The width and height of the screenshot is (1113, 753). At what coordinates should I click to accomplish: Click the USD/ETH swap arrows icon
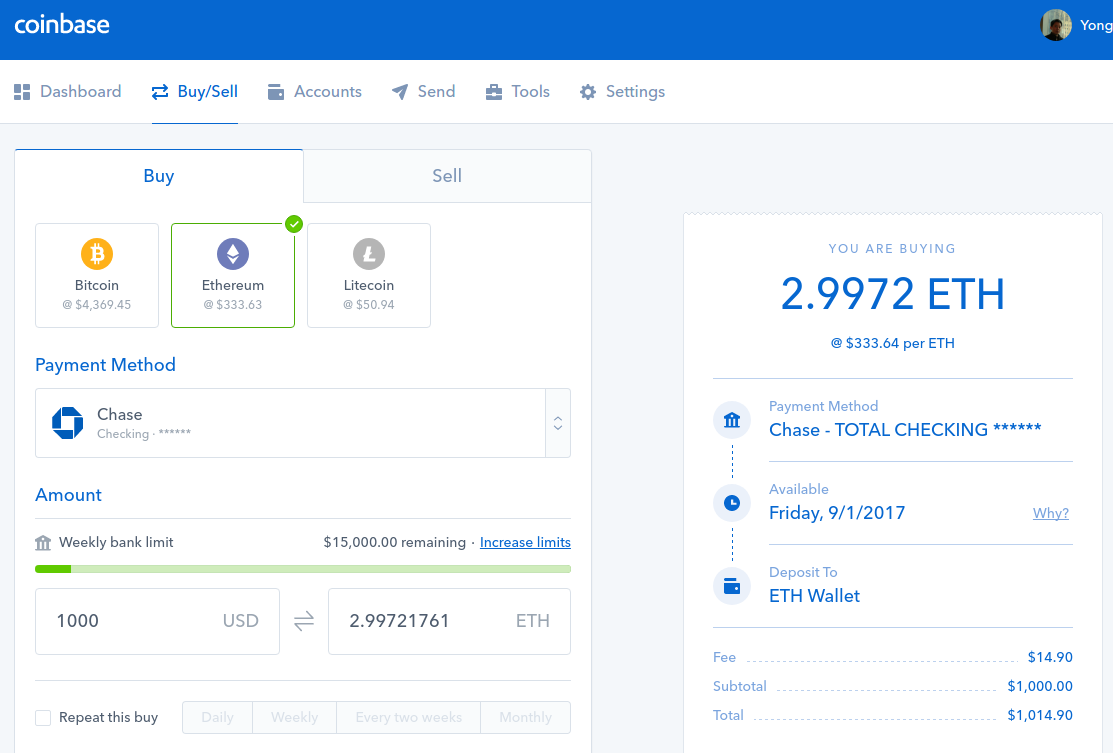(304, 622)
